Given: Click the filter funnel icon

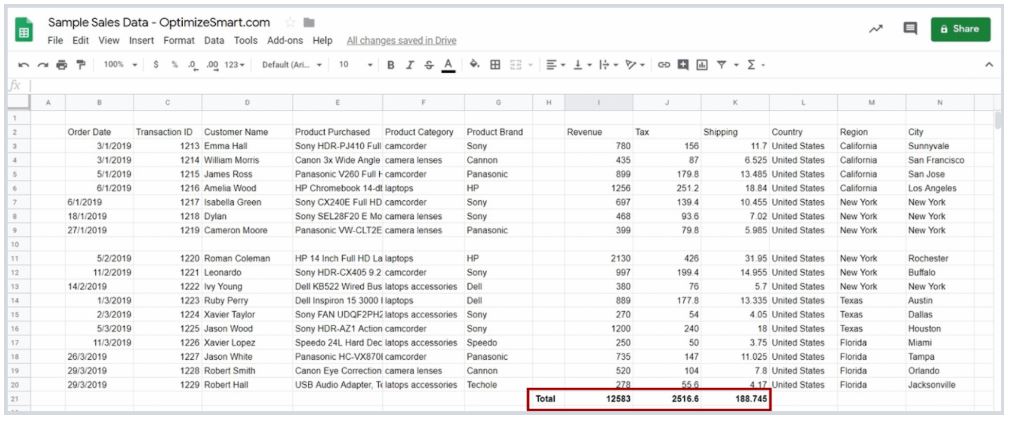Looking at the screenshot, I should pos(721,65).
